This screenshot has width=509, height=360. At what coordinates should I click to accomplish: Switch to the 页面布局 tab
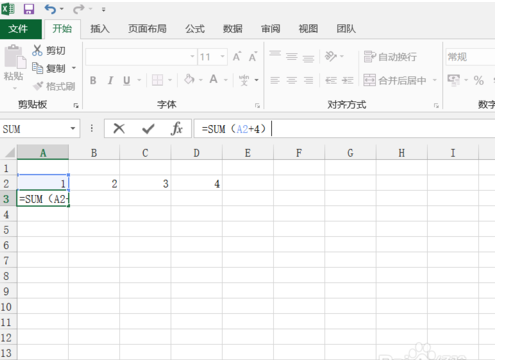[x=147, y=29]
